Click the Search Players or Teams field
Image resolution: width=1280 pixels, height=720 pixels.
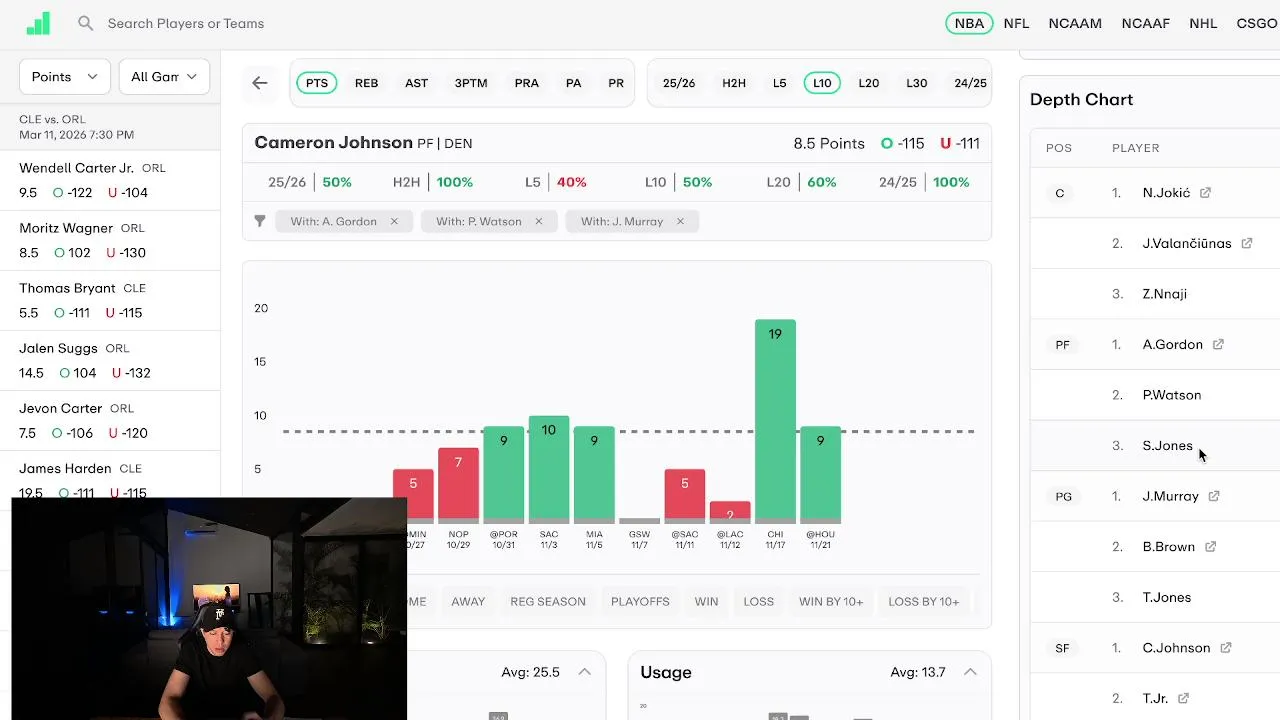(186, 23)
